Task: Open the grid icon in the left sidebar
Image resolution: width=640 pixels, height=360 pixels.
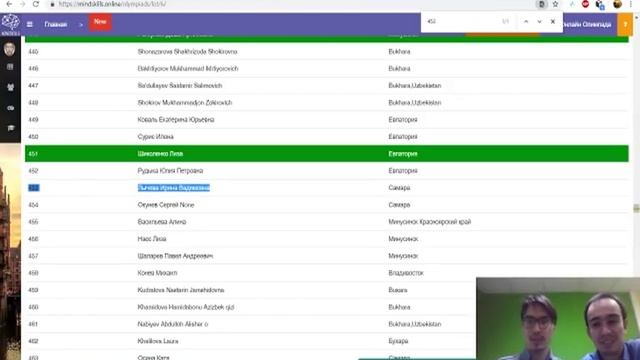Action: (x=10, y=67)
